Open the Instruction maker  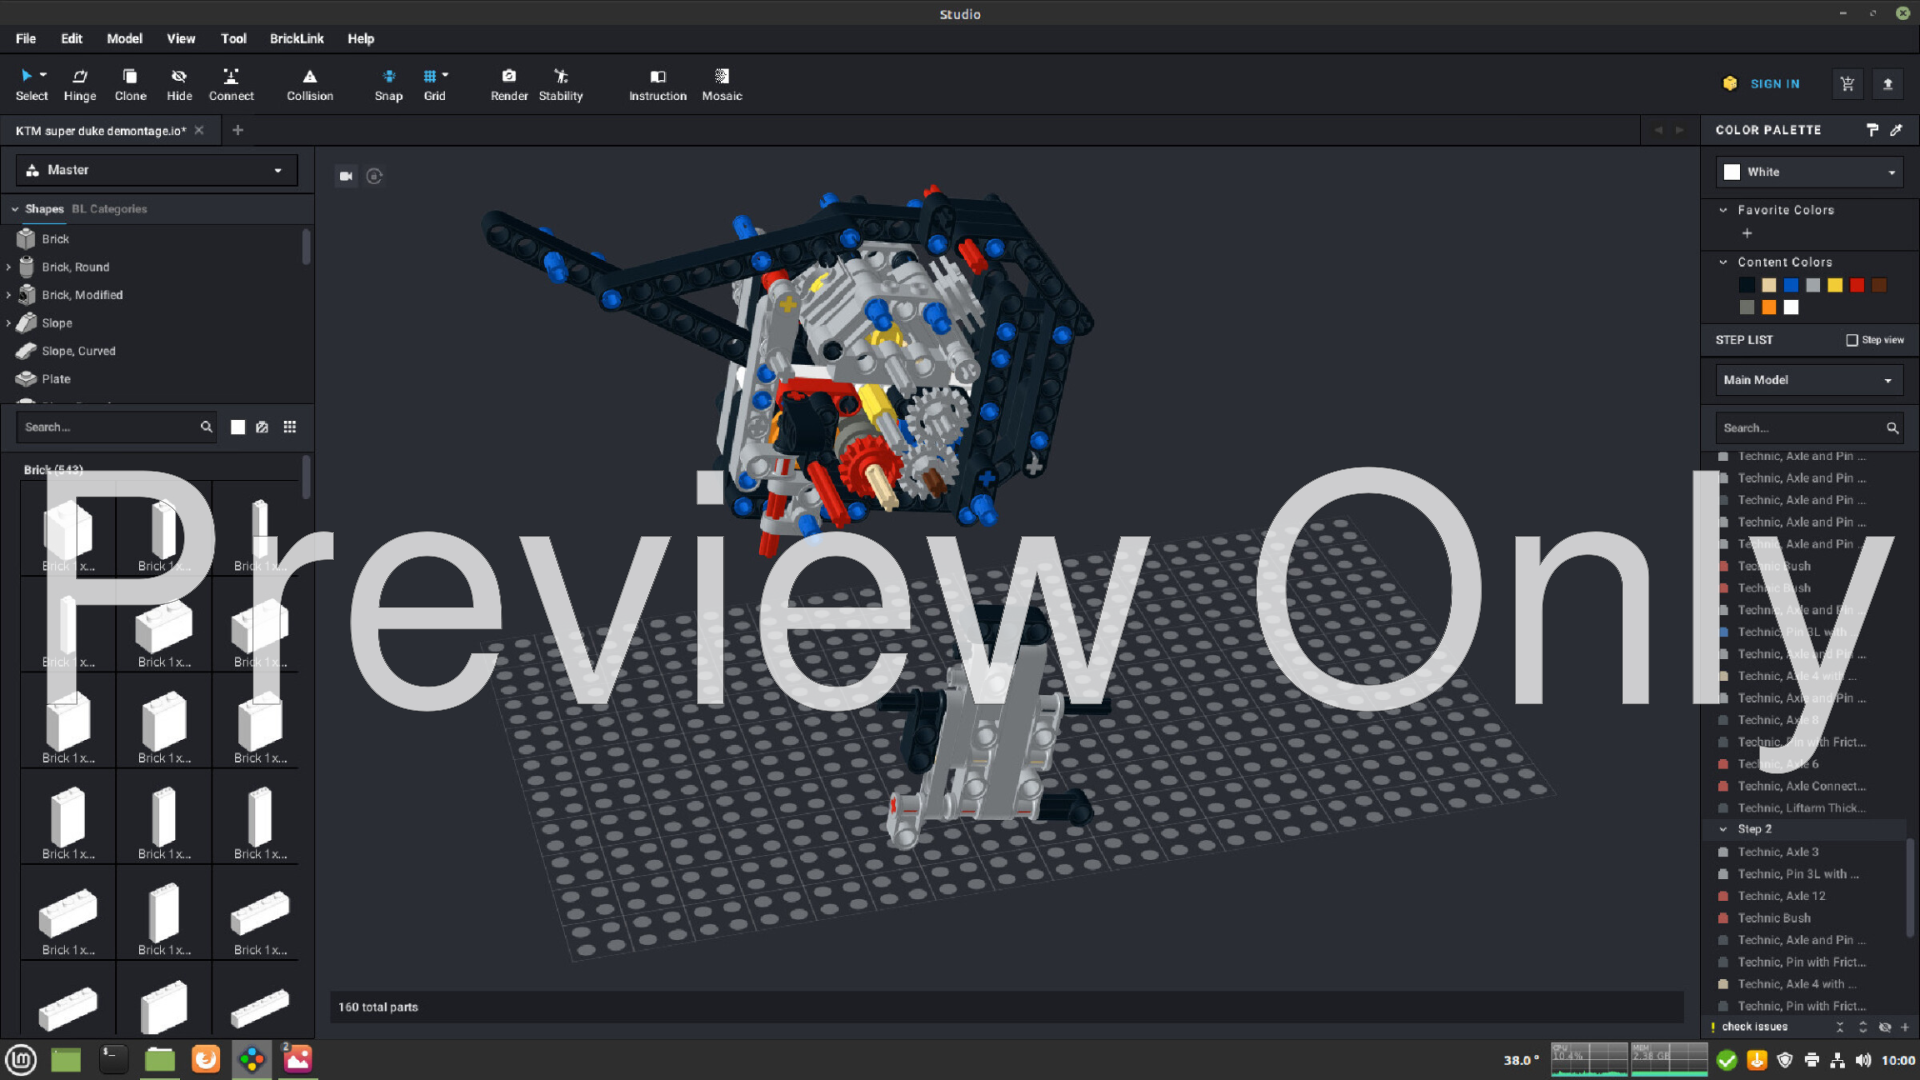pos(657,84)
